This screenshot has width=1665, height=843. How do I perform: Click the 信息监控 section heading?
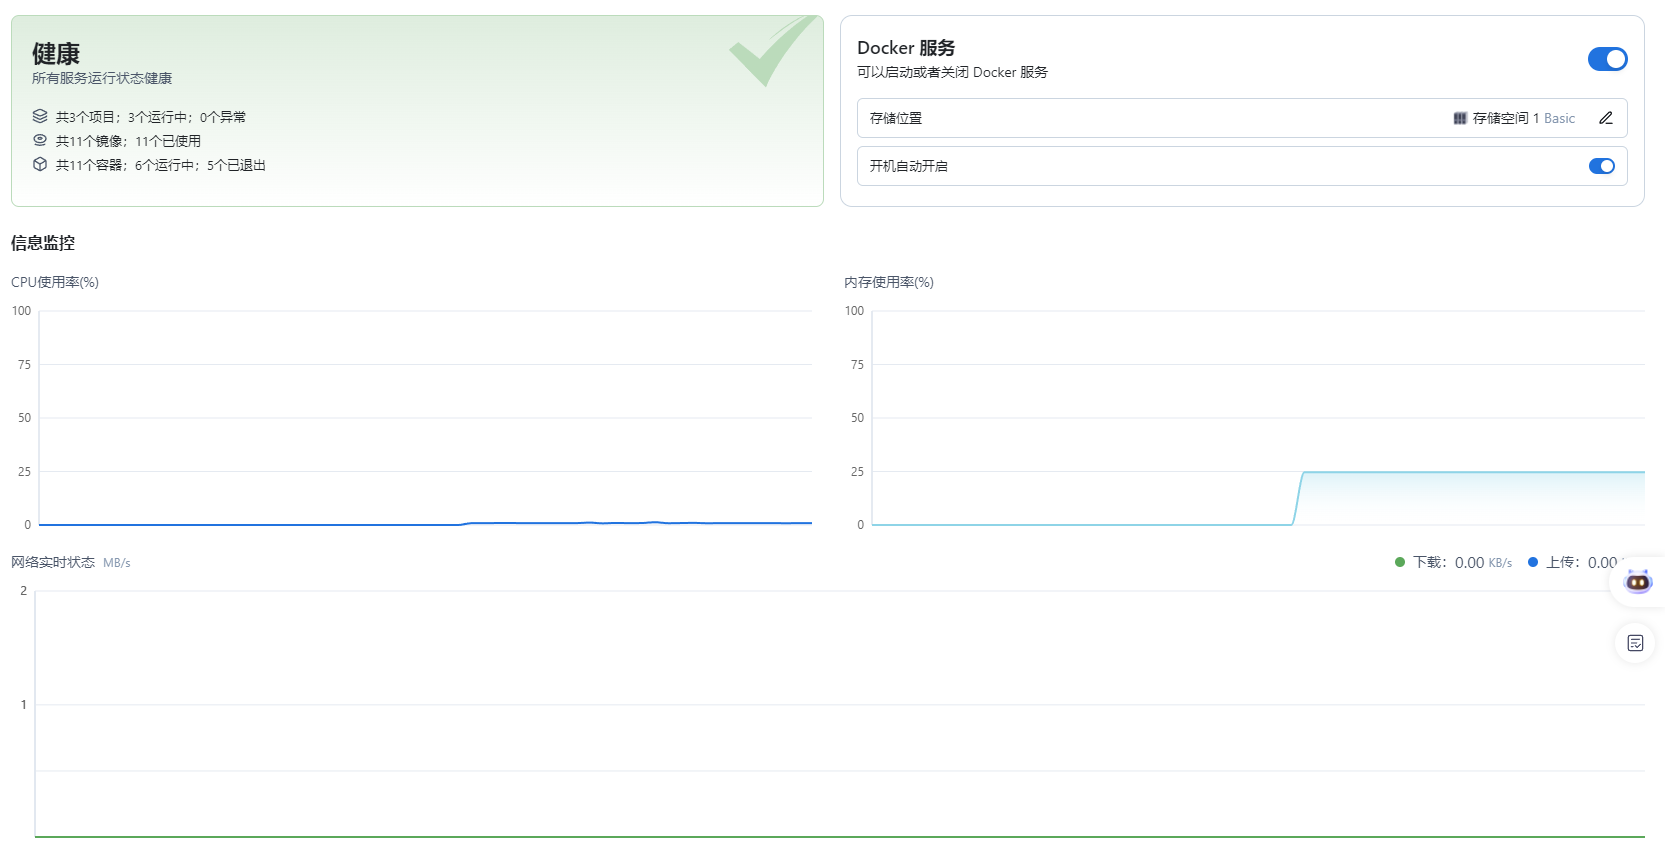[x=43, y=243]
